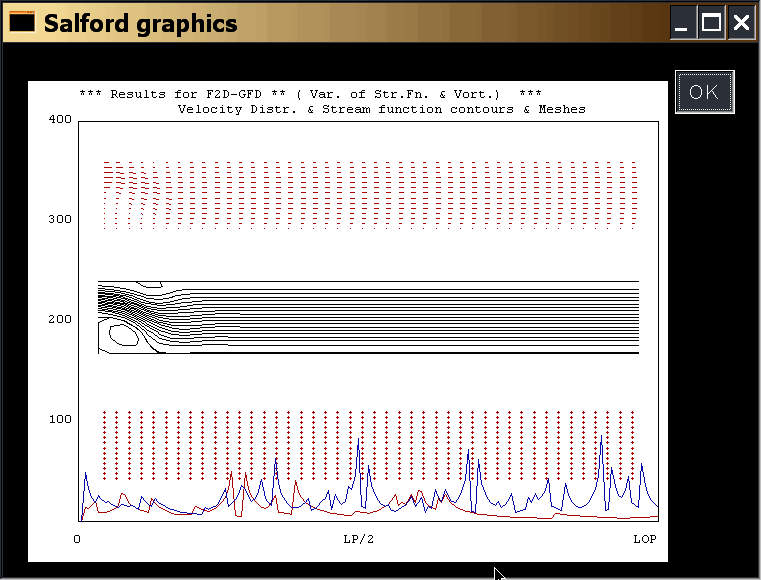Click the "Salford graphics" title bar text
The width and height of the screenshot is (761, 580).
[x=140, y=23]
